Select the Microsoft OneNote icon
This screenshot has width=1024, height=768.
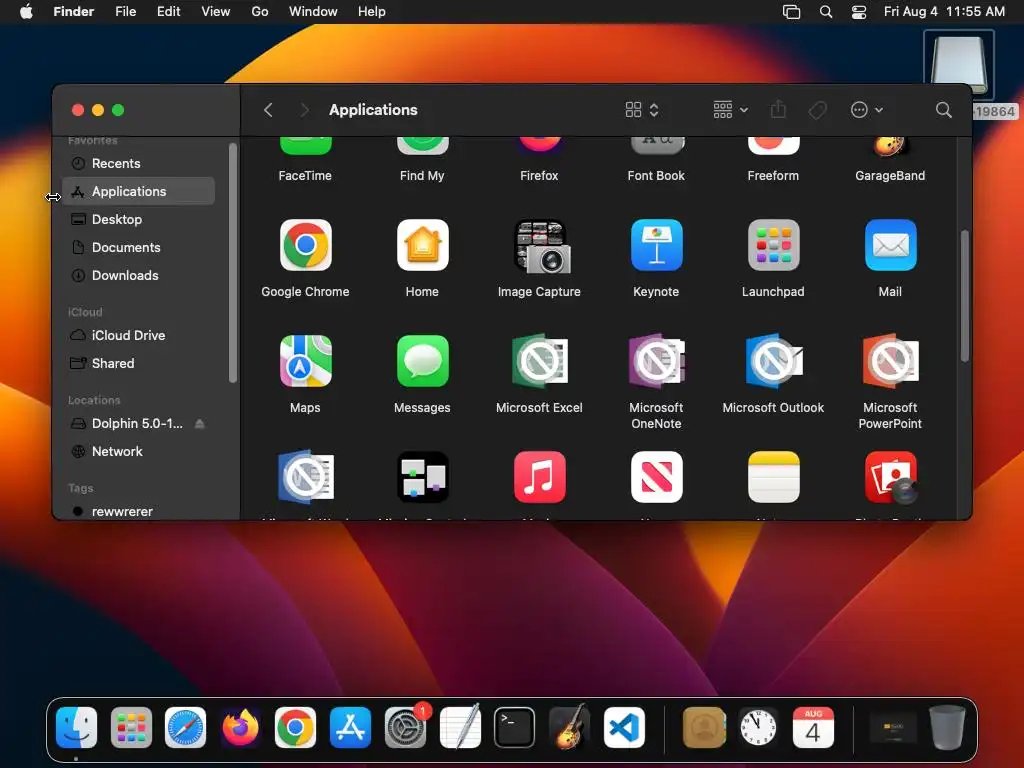pos(656,361)
